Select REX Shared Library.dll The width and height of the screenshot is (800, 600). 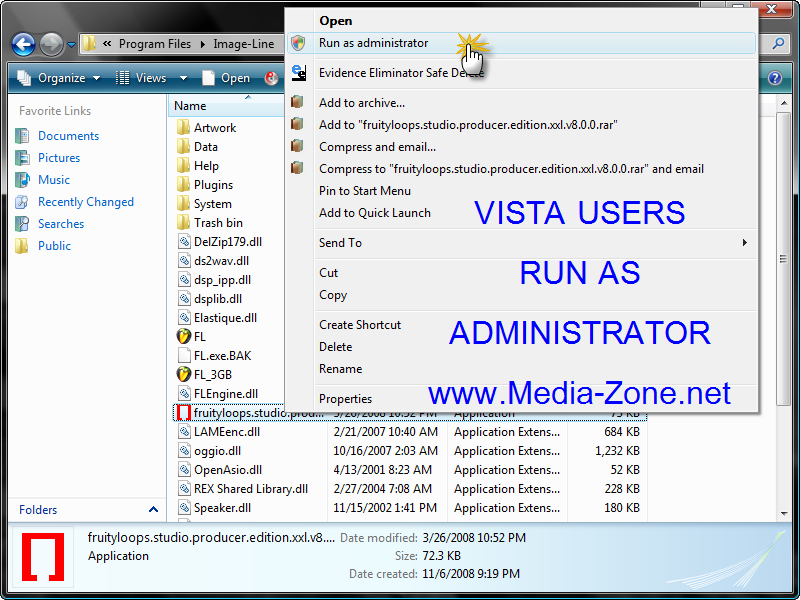[251, 489]
